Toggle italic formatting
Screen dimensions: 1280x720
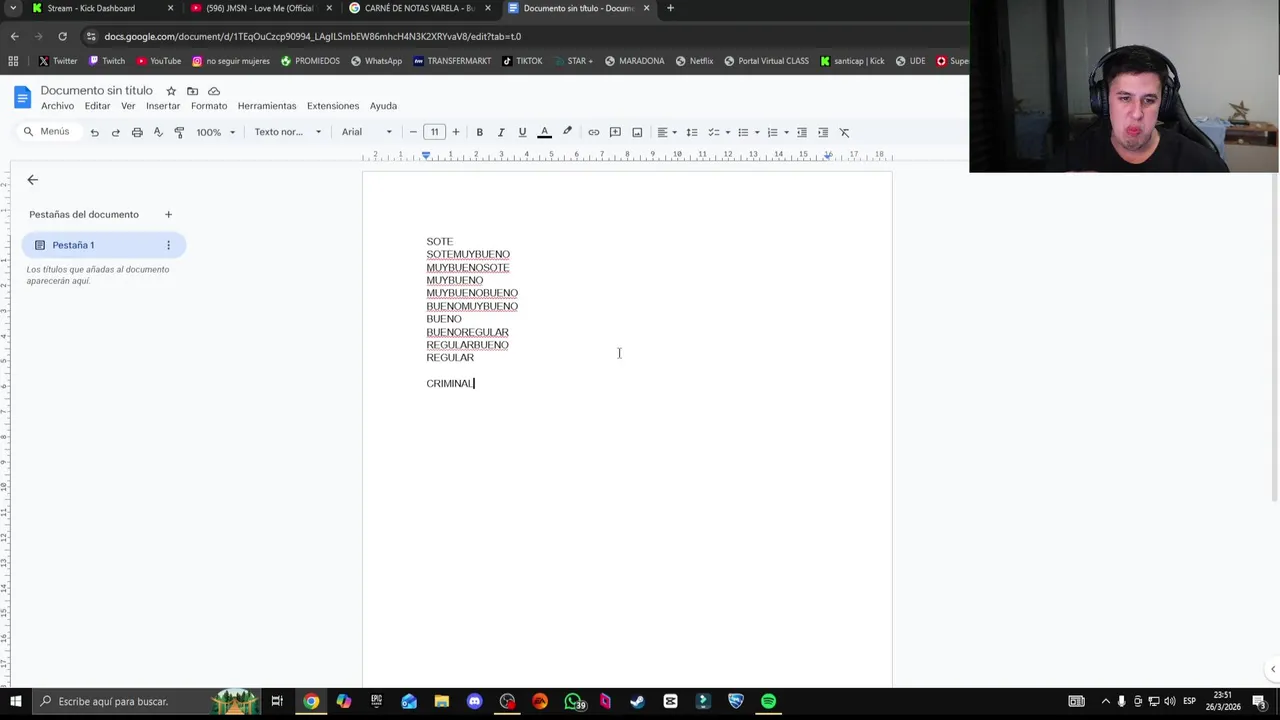[x=501, y=132]
